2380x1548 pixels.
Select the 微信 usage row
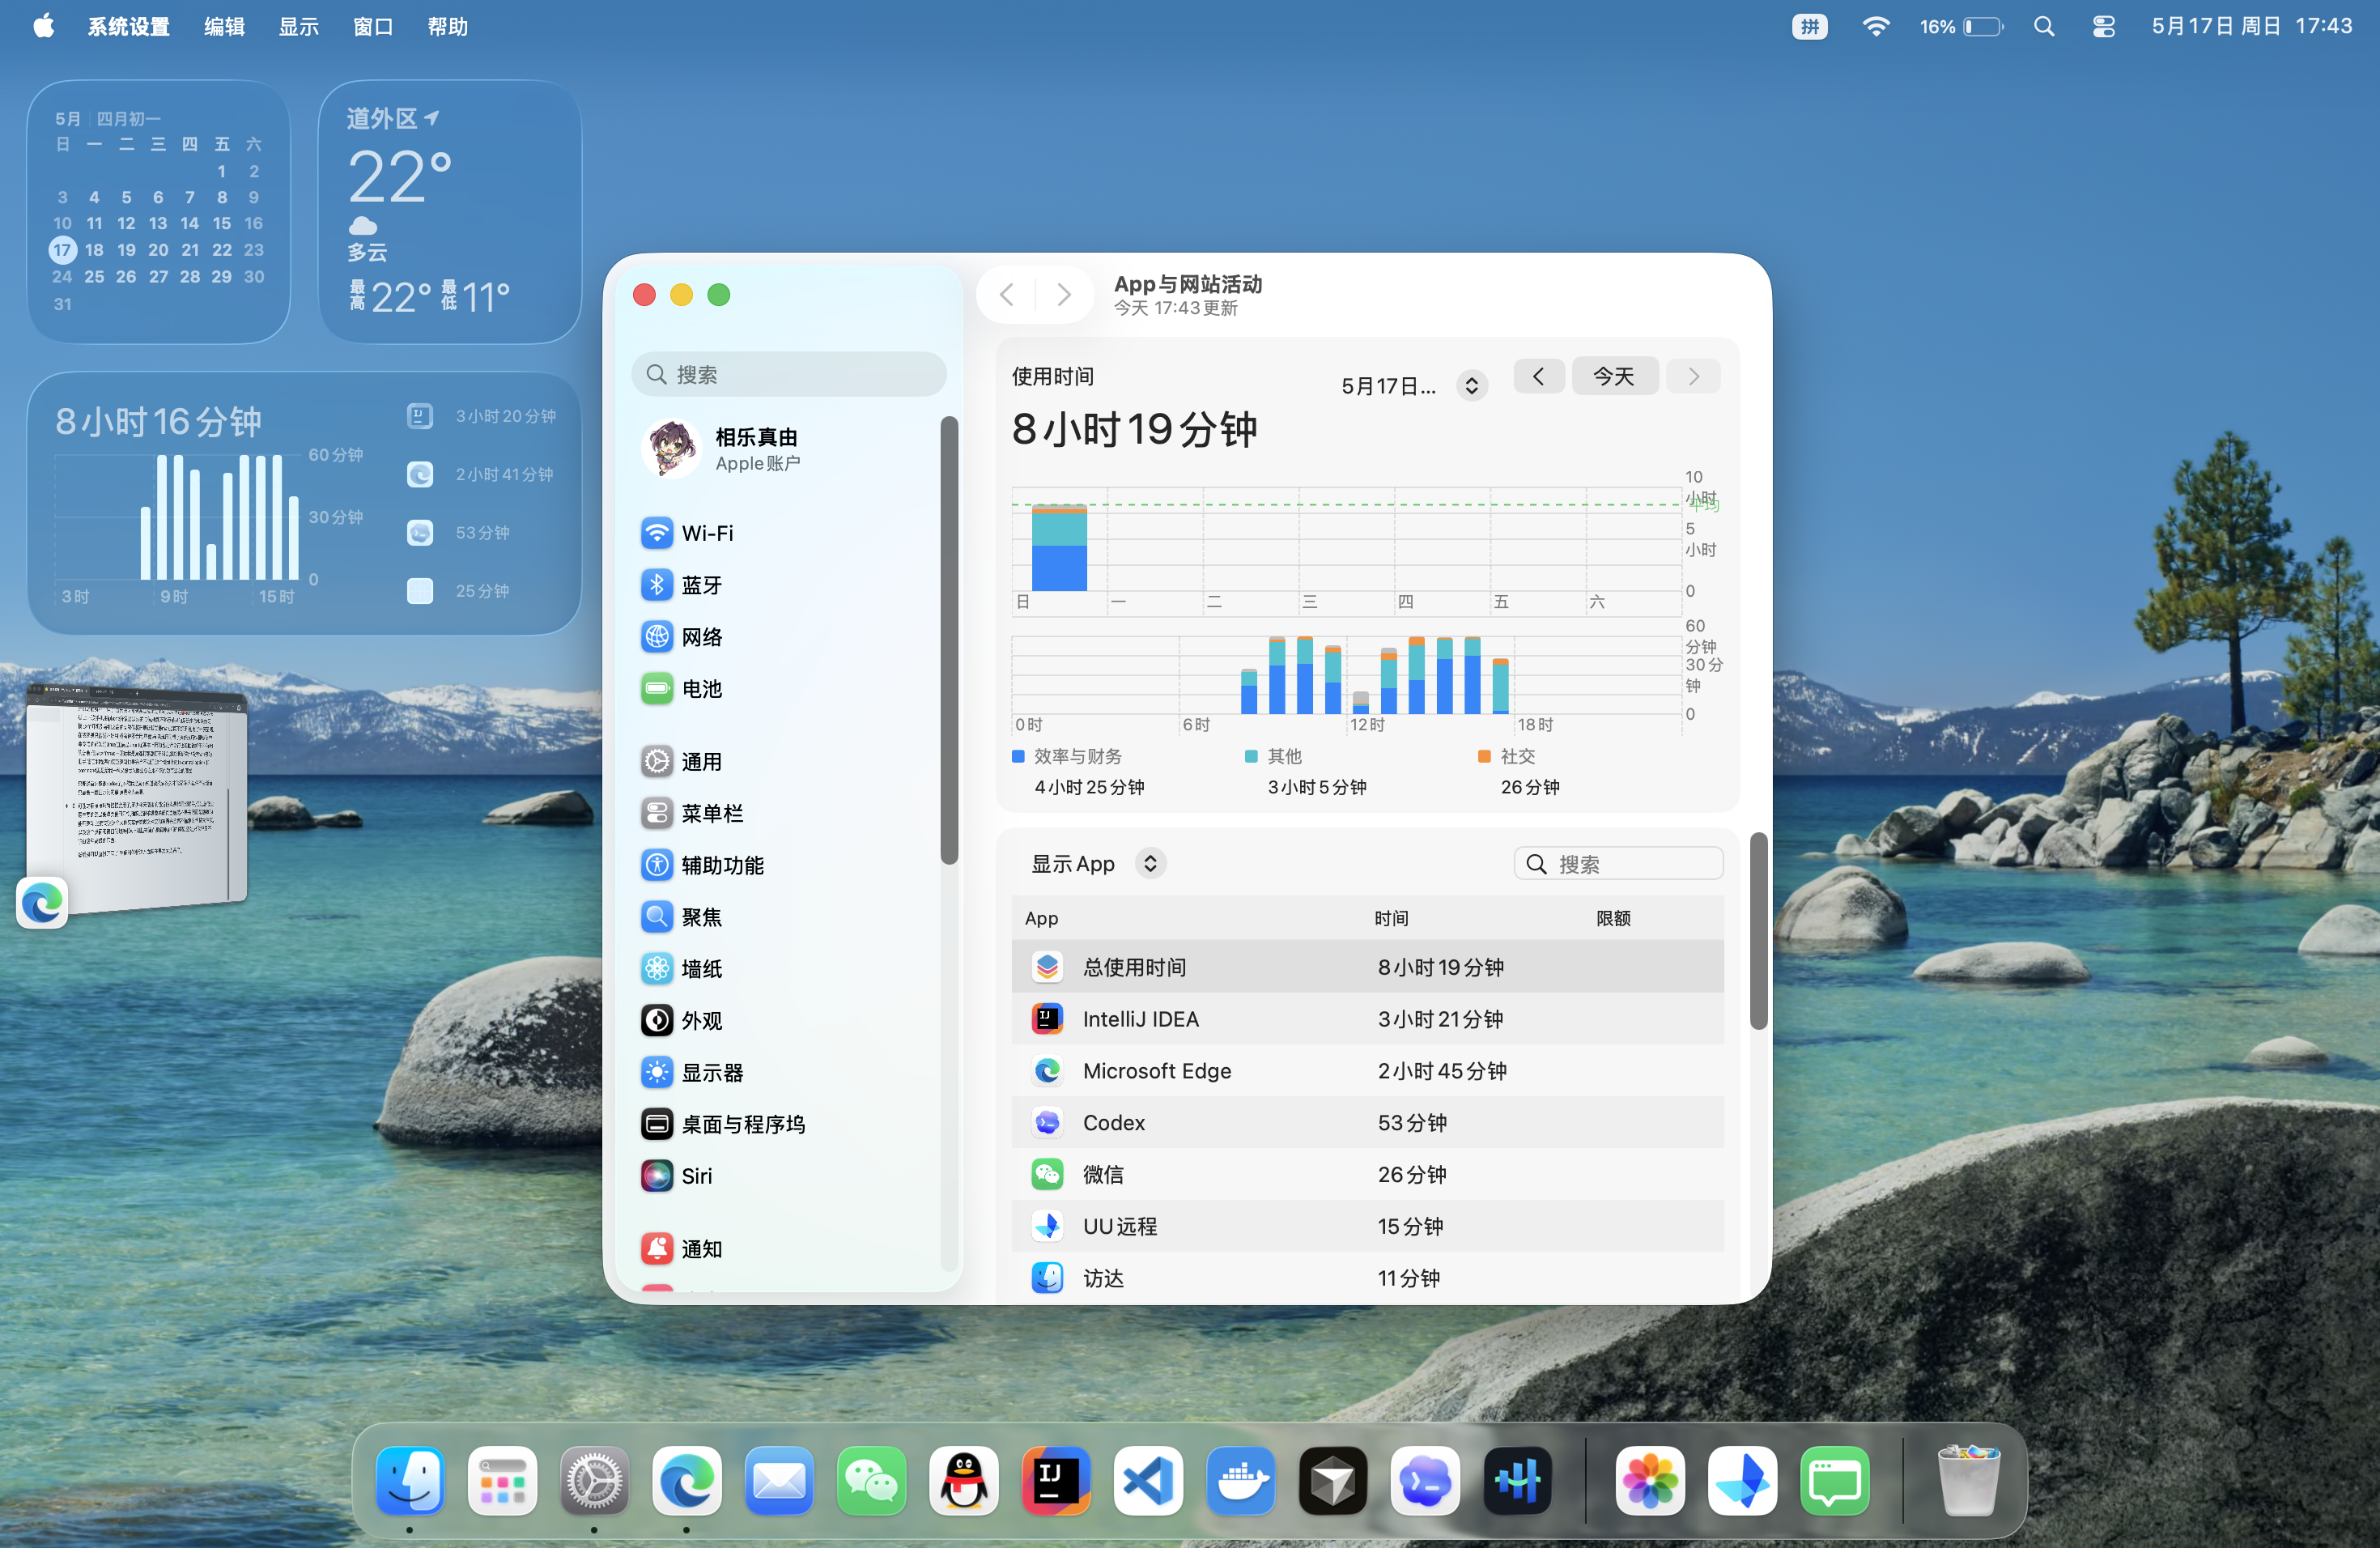tap(1367, 1175)
